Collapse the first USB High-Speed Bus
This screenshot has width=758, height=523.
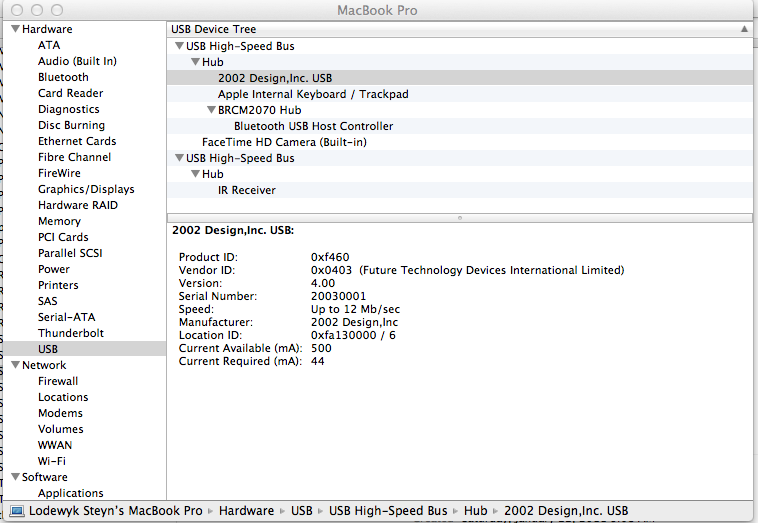[x=179, y=46]
